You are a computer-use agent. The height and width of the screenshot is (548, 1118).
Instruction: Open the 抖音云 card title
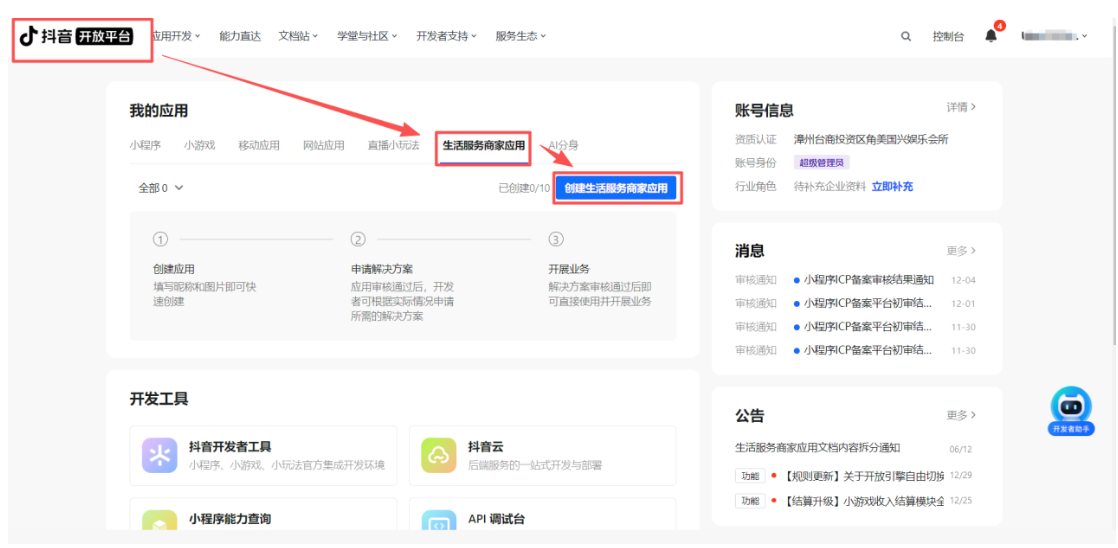[486, 447]
